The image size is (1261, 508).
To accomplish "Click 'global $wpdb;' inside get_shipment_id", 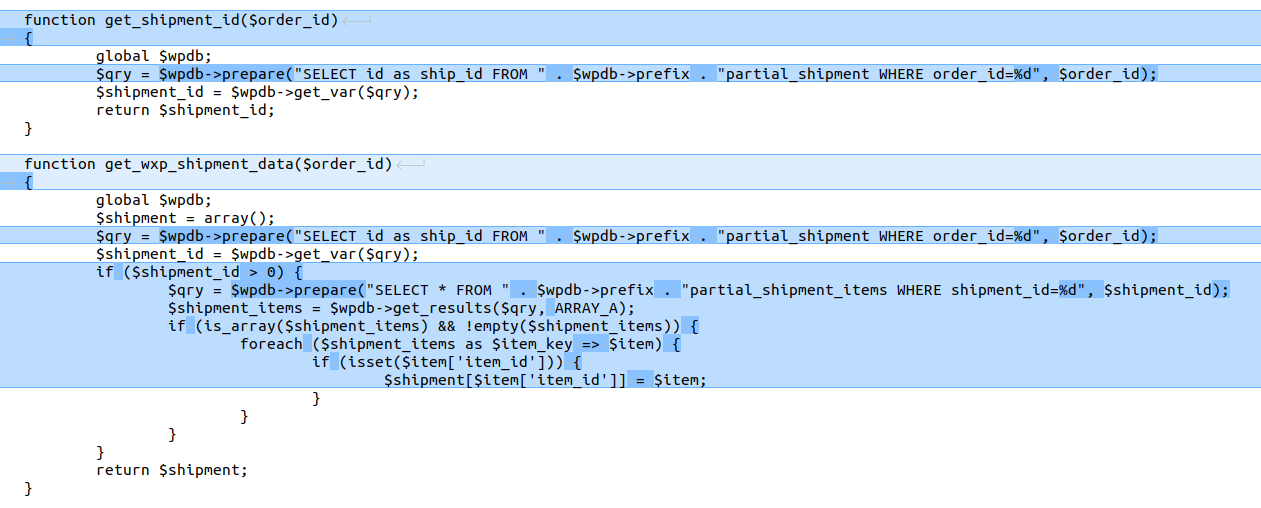I will click(154, 56).
